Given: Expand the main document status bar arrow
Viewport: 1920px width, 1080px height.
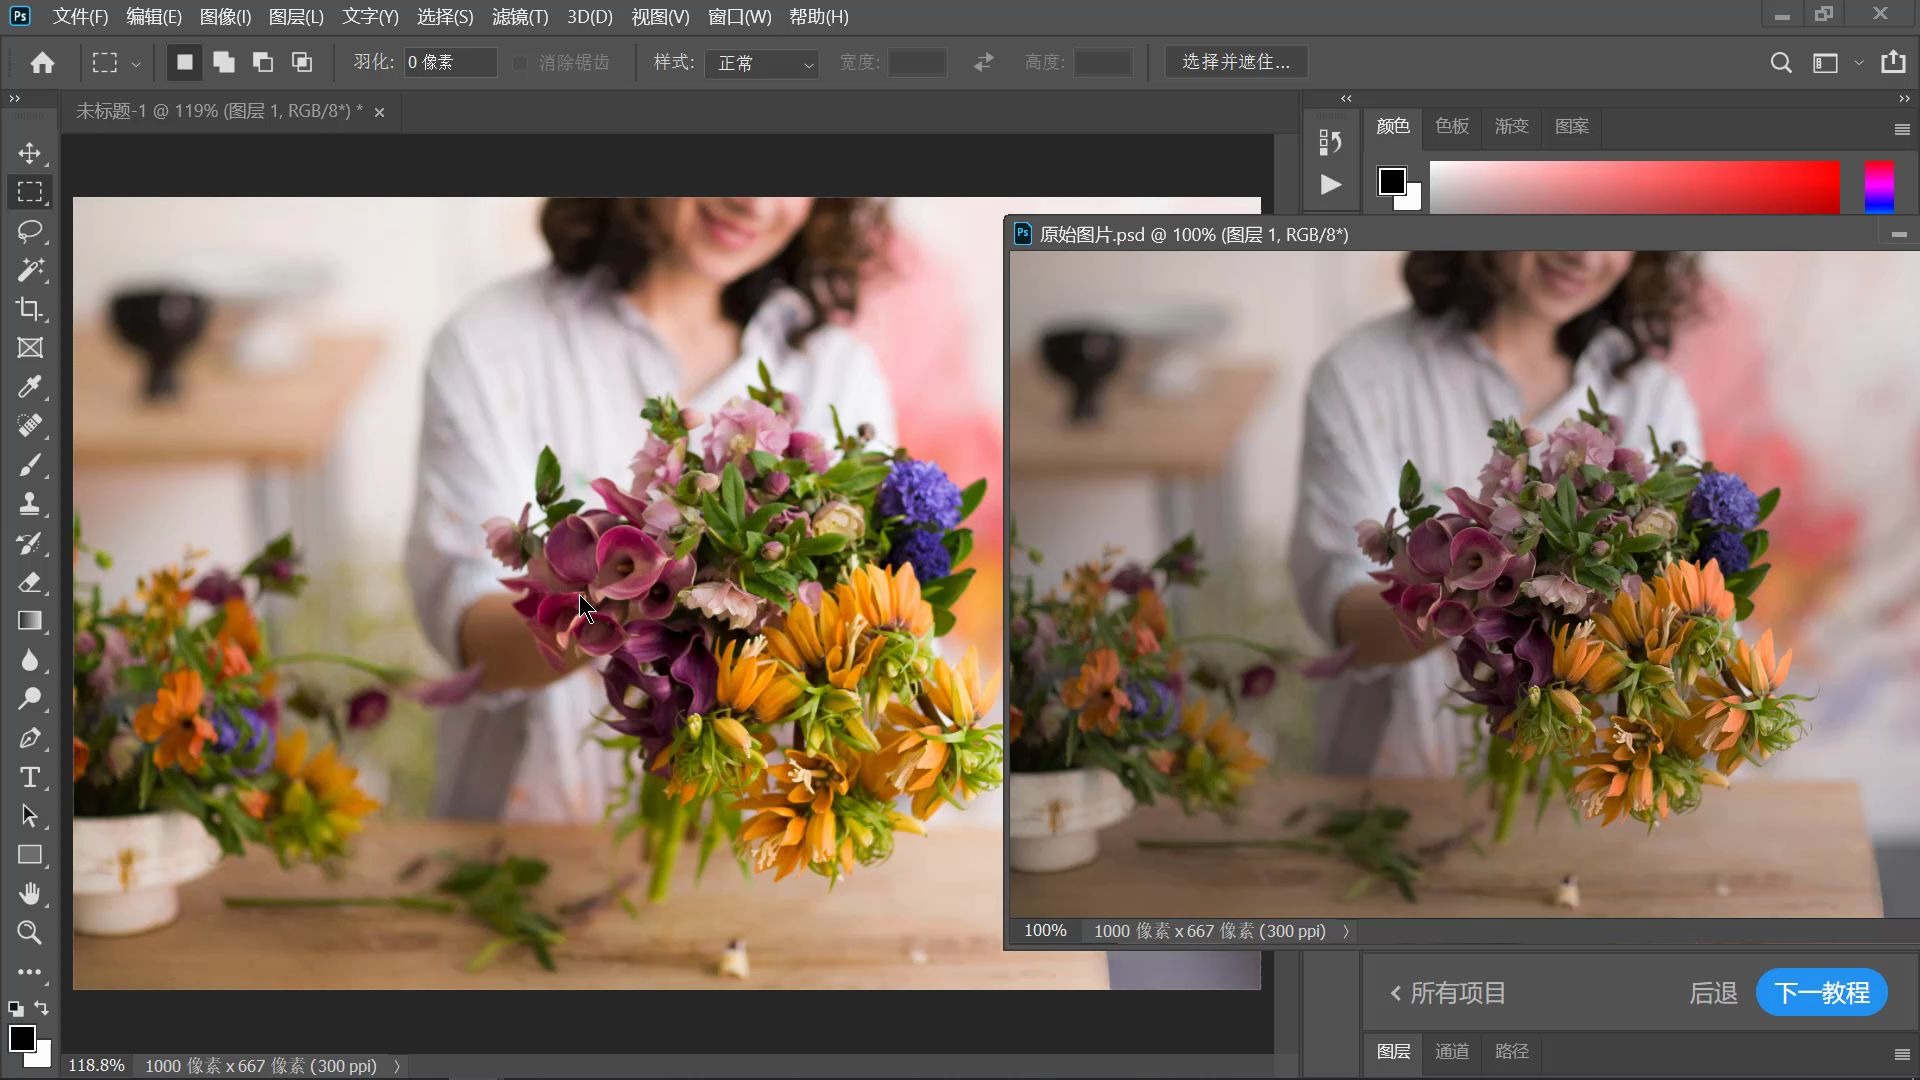Looking at the screenshot, I should [x=397, y=1066].
